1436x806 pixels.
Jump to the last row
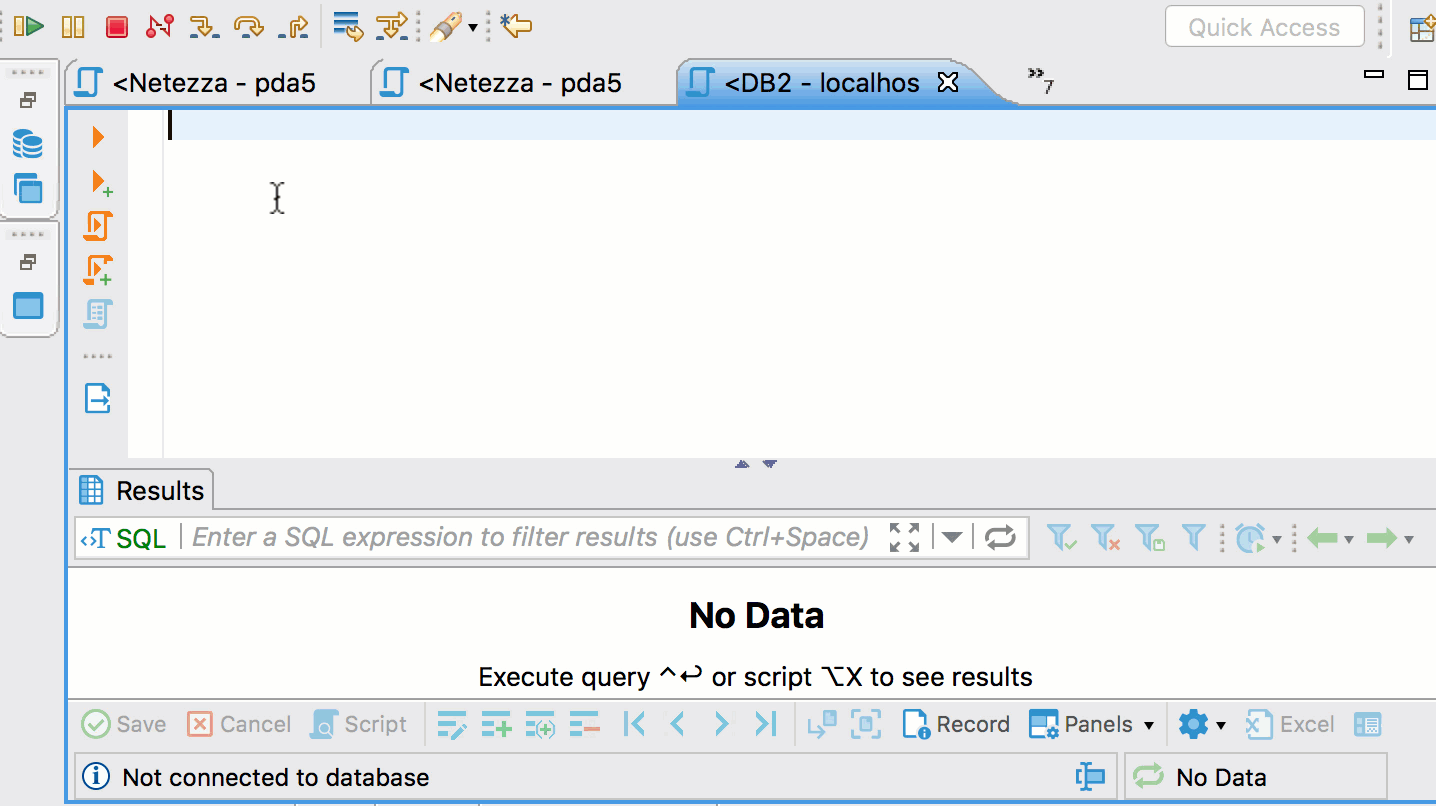coord(766,724)
